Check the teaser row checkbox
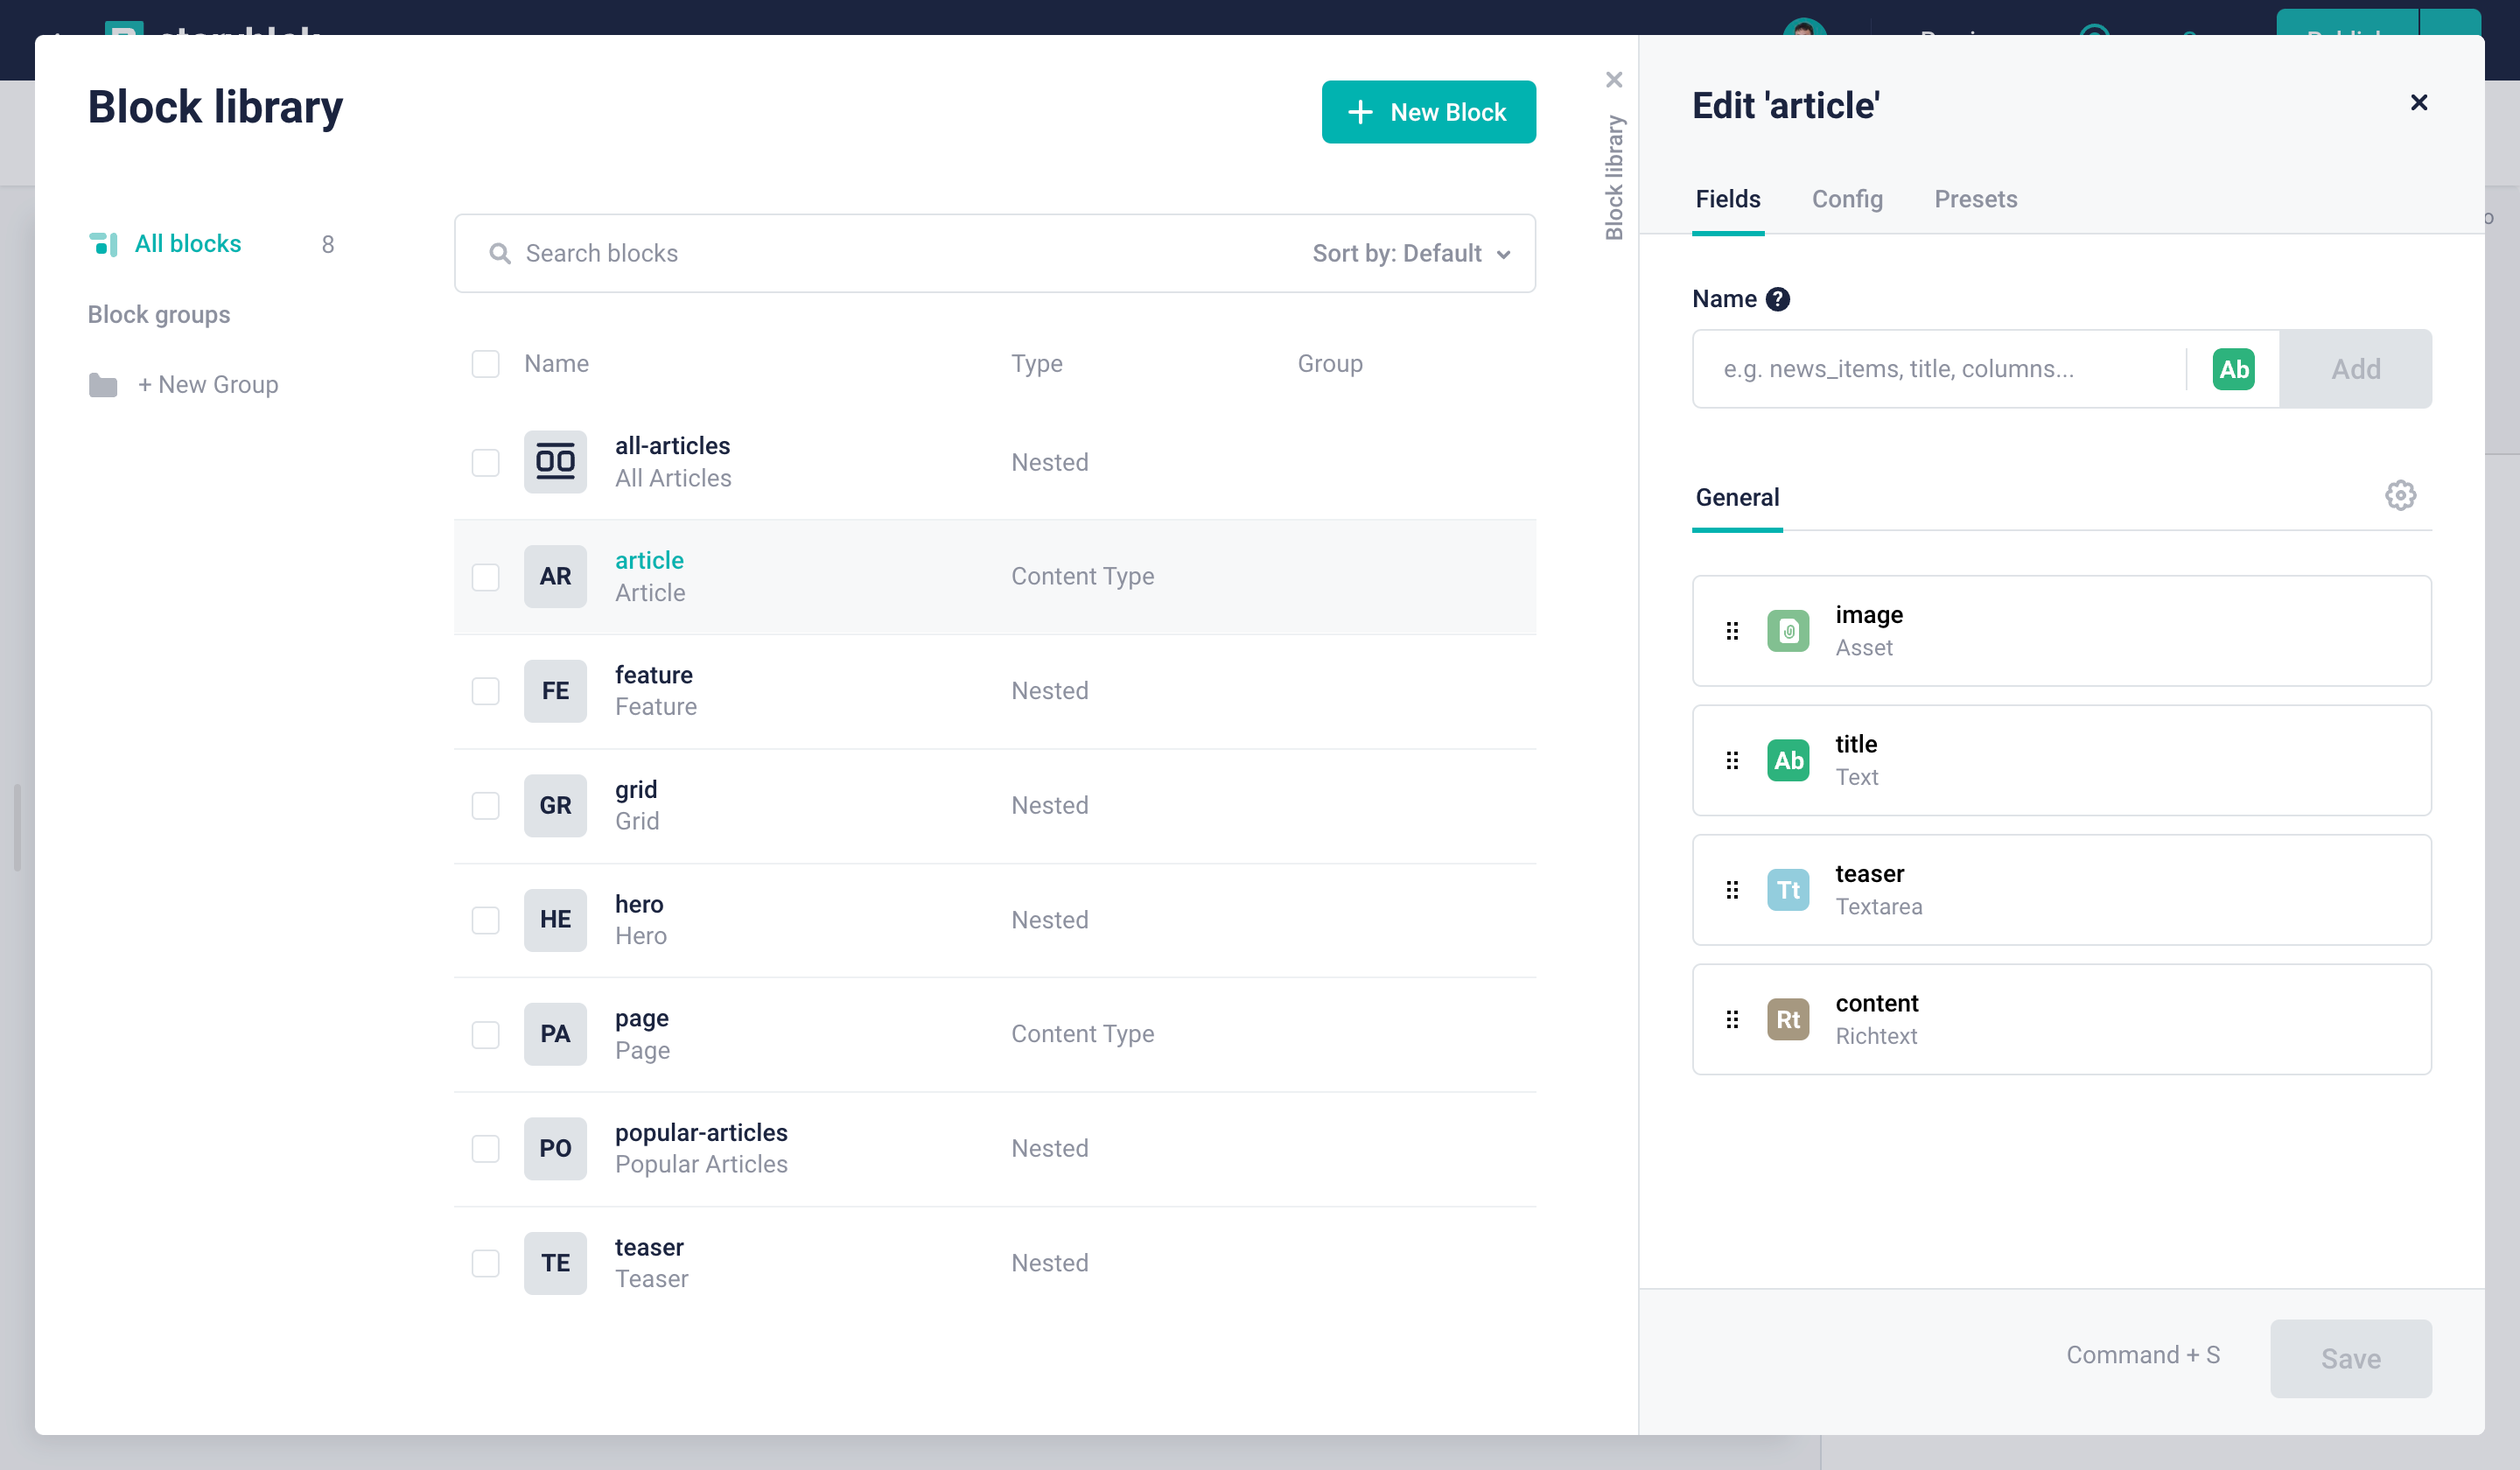 pos(485,1263)
